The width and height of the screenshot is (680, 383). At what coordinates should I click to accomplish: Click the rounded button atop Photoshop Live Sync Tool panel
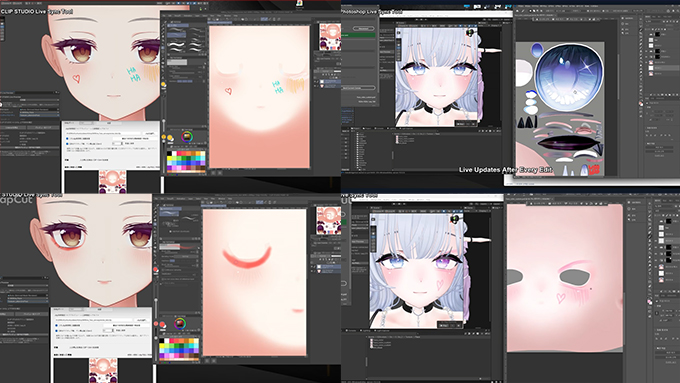tap(363, 29)
